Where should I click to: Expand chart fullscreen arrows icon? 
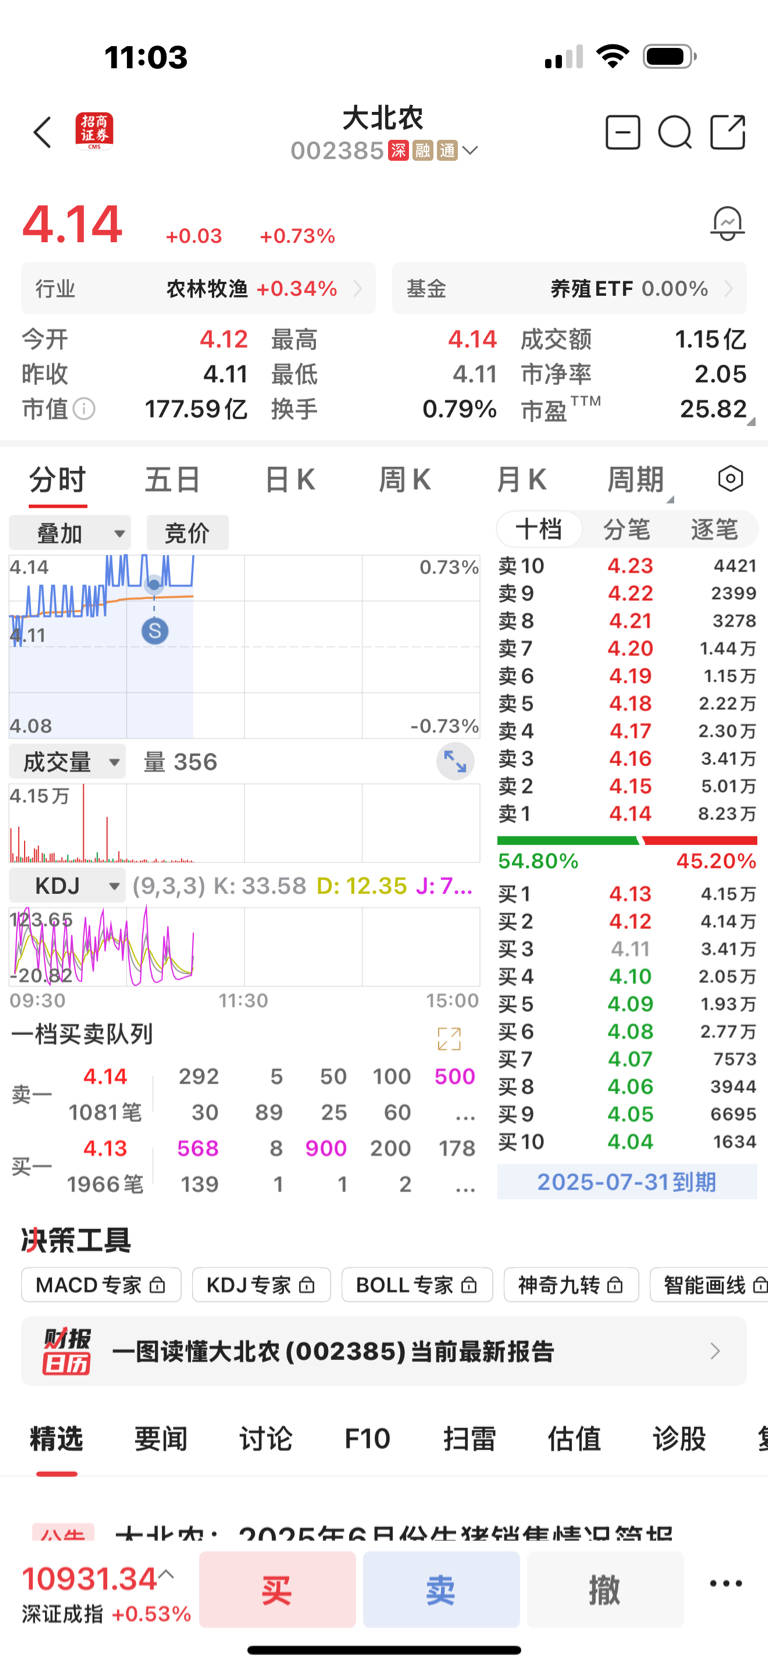click(x=455, y=762)
